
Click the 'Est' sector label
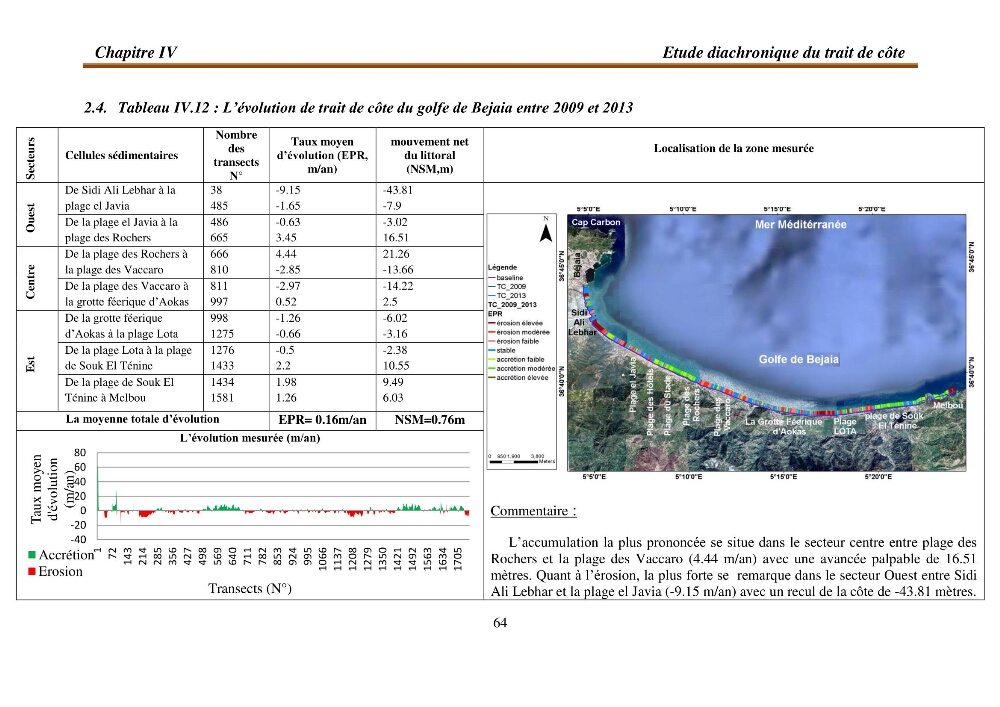[x=31, y=364]
